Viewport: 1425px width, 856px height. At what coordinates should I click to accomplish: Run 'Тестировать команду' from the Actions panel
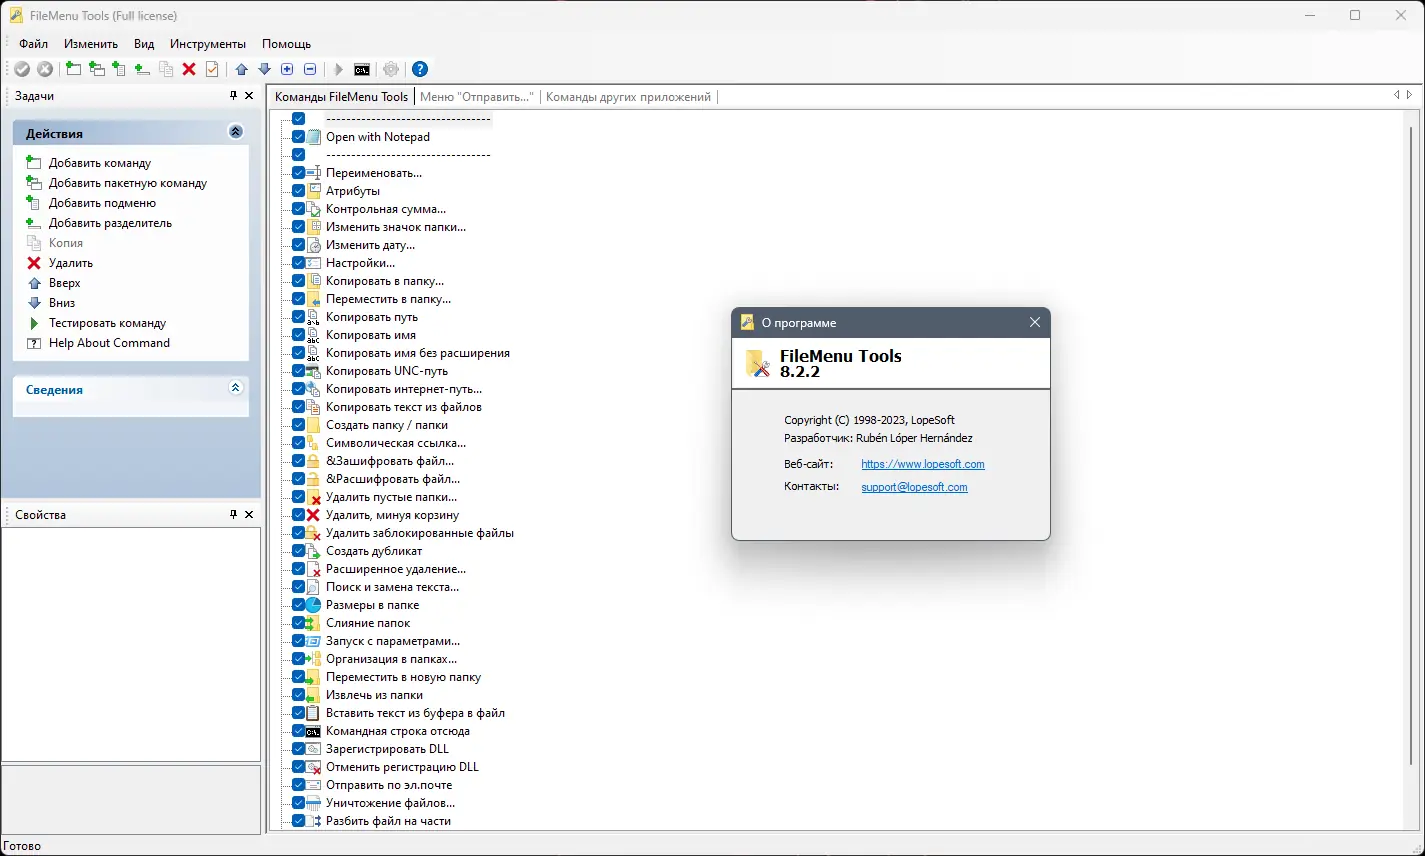coord(34,322)
